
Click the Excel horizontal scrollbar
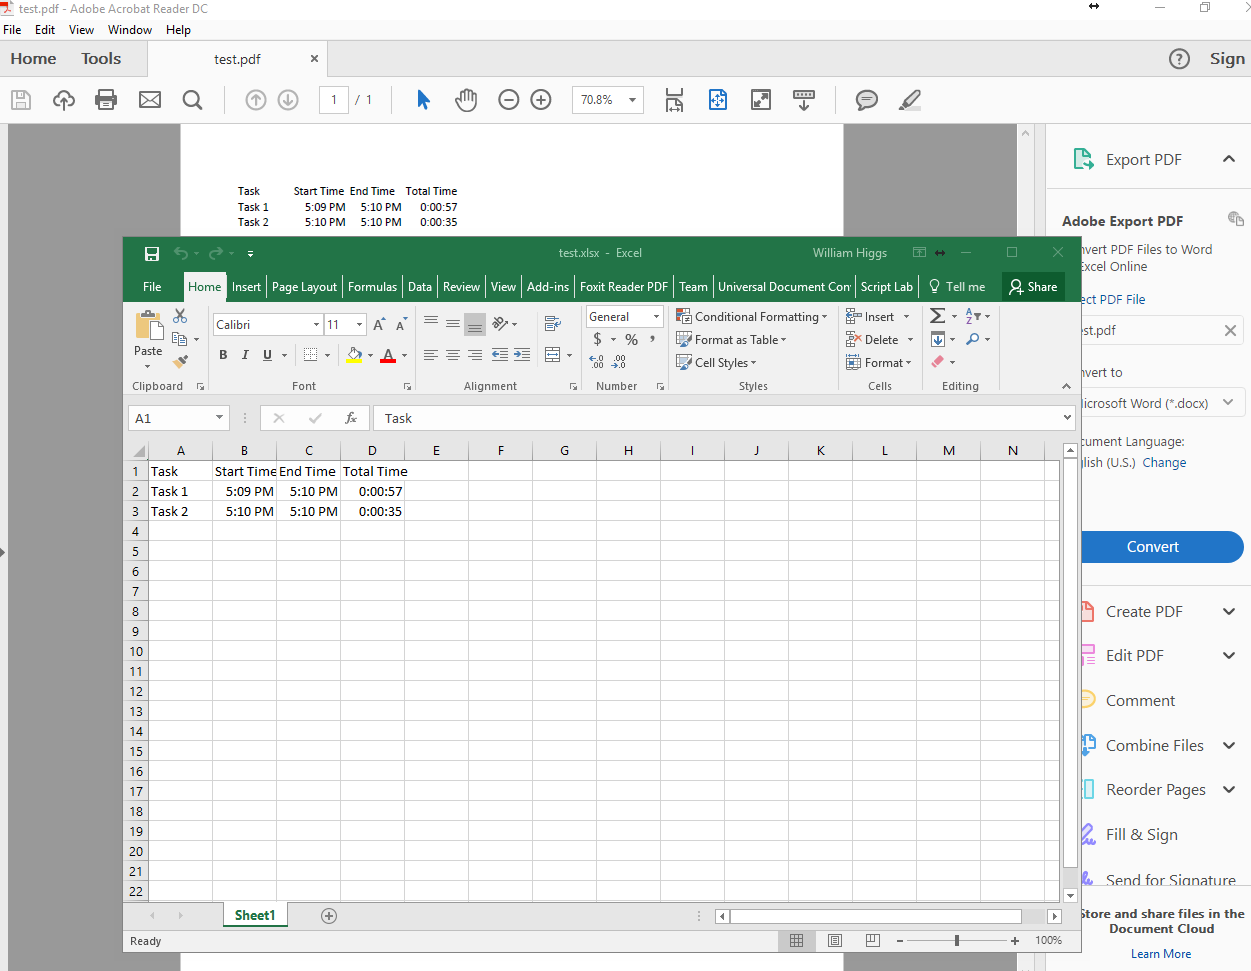tap(875, 916)
